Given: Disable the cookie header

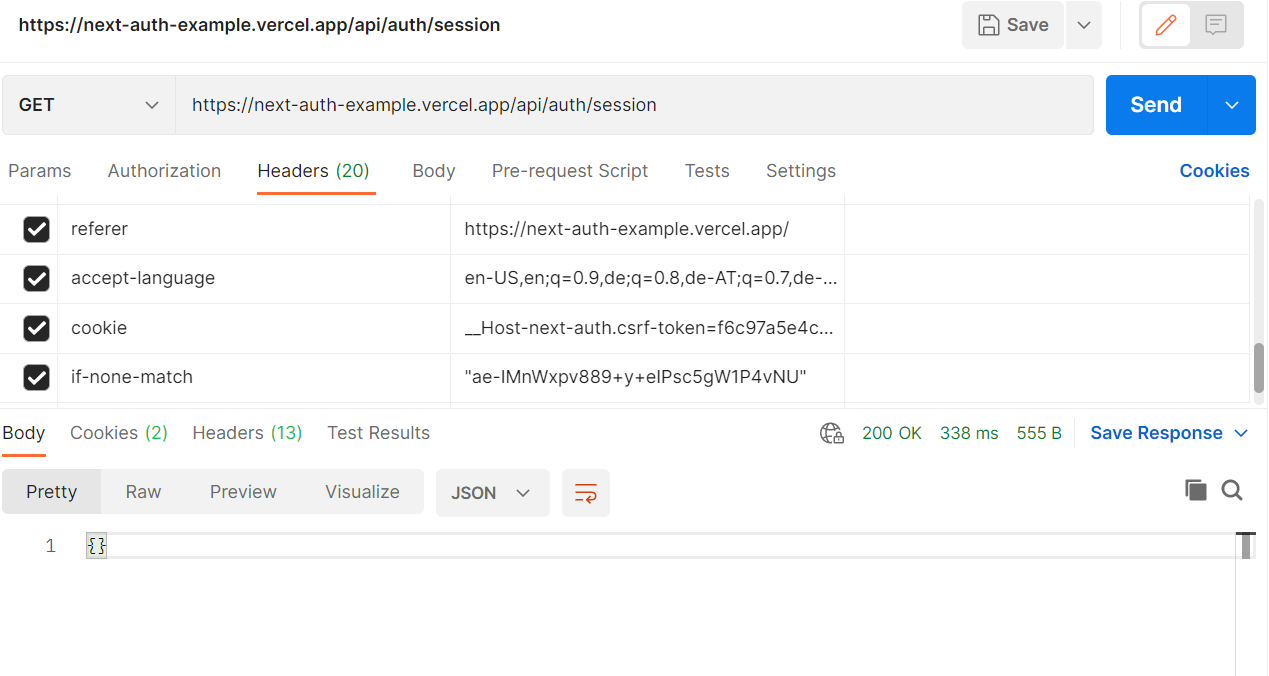Looking at the screenshot, I should 36,328.
